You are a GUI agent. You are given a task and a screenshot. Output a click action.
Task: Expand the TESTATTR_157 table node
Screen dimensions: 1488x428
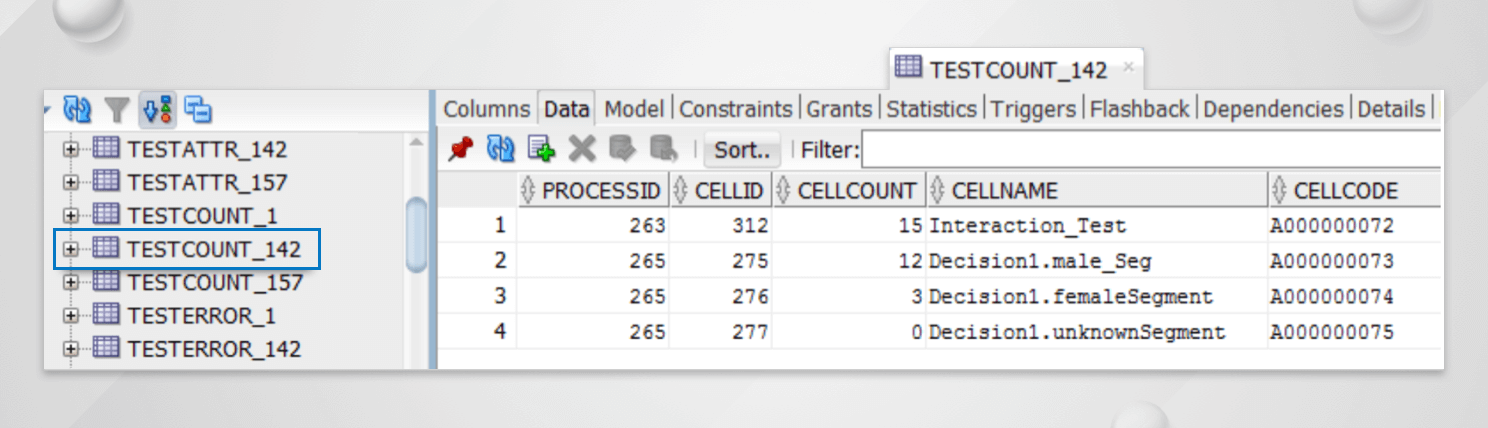coord(71,183)
